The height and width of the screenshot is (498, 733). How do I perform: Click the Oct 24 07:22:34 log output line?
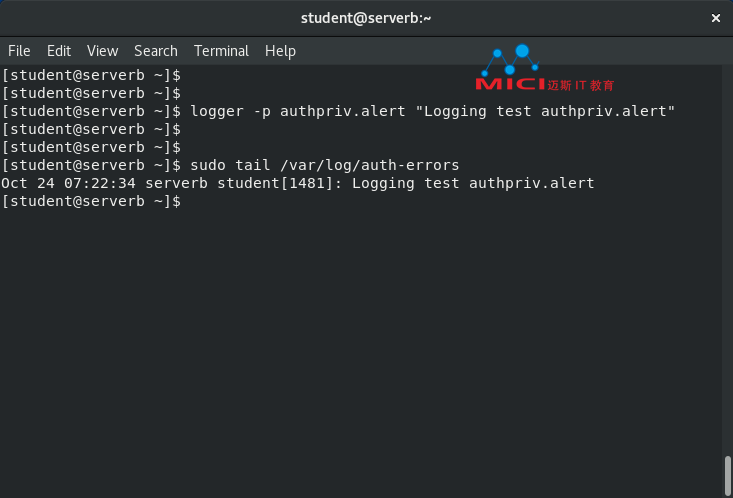point(298,183)
